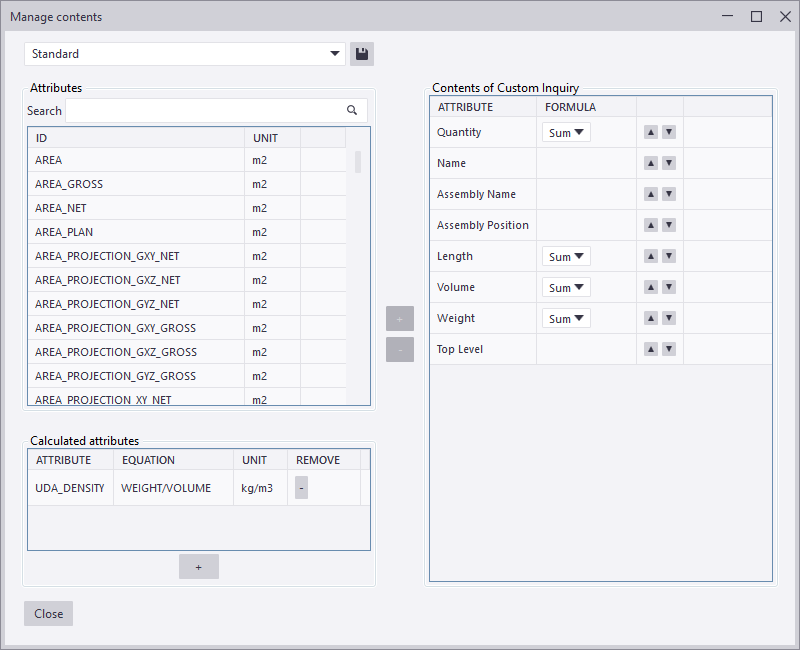Open the Sum formula dropdown for Quantity
800x650 pixels.
click(565, 131)
